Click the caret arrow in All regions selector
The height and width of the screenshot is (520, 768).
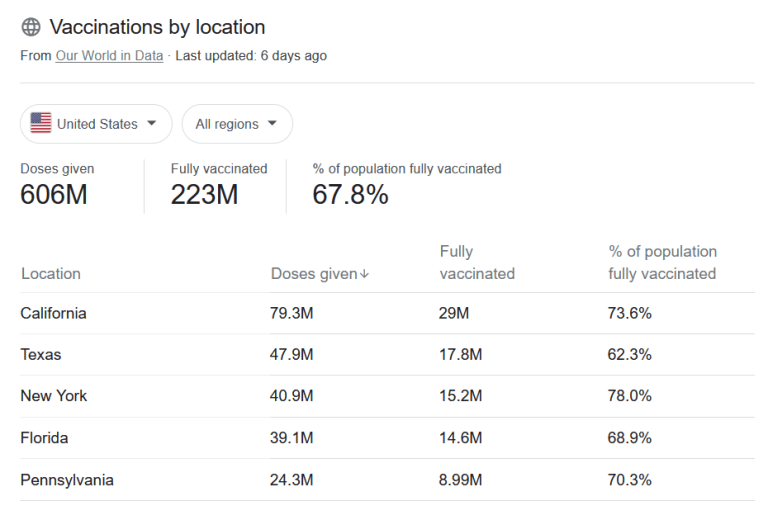pyautogui.click(x=272, y=123)
